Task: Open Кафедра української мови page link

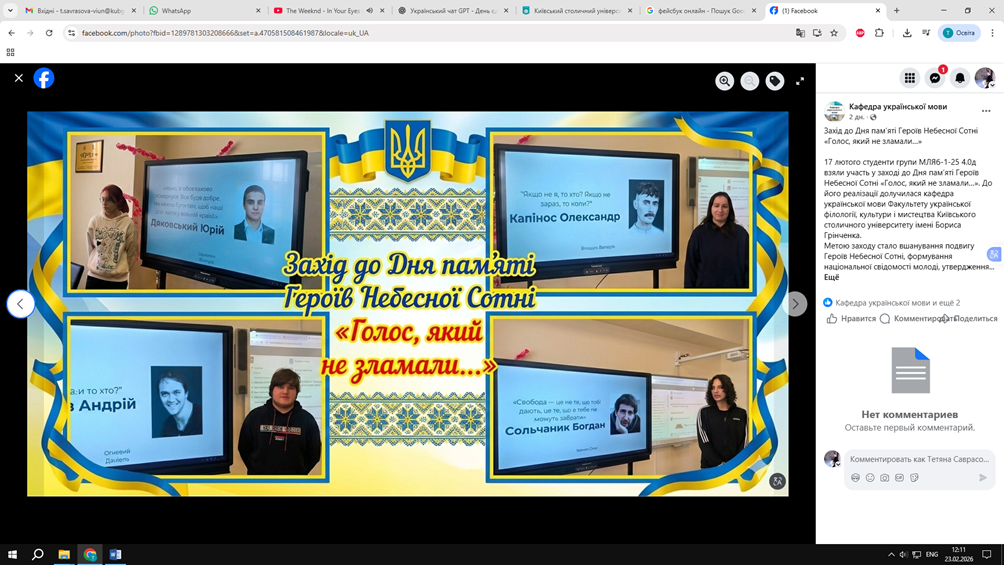Action: [x=897, y=106]
